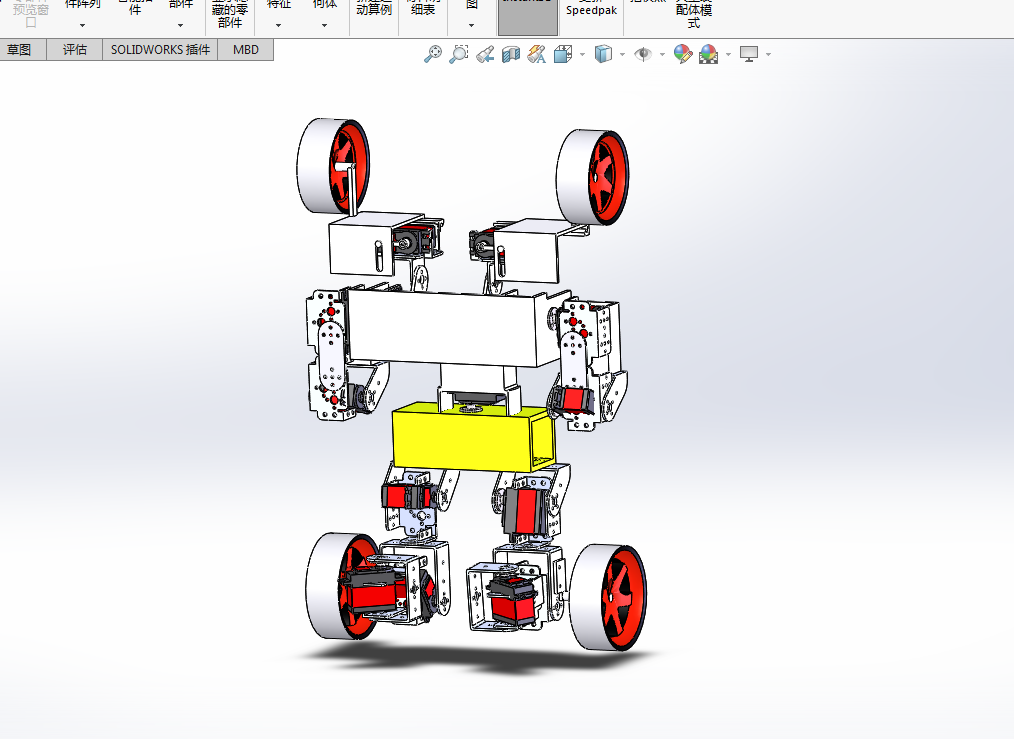Click the Previous View icon

tap(485, 54)
